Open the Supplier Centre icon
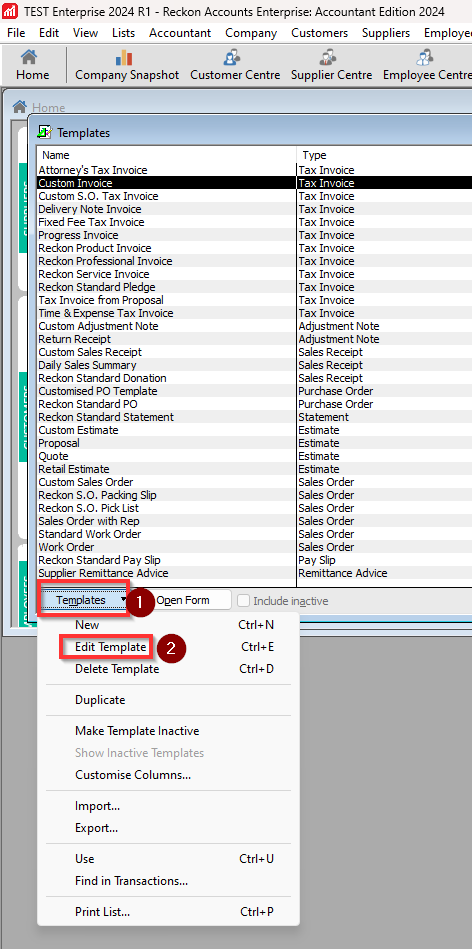 pos(332,65)
